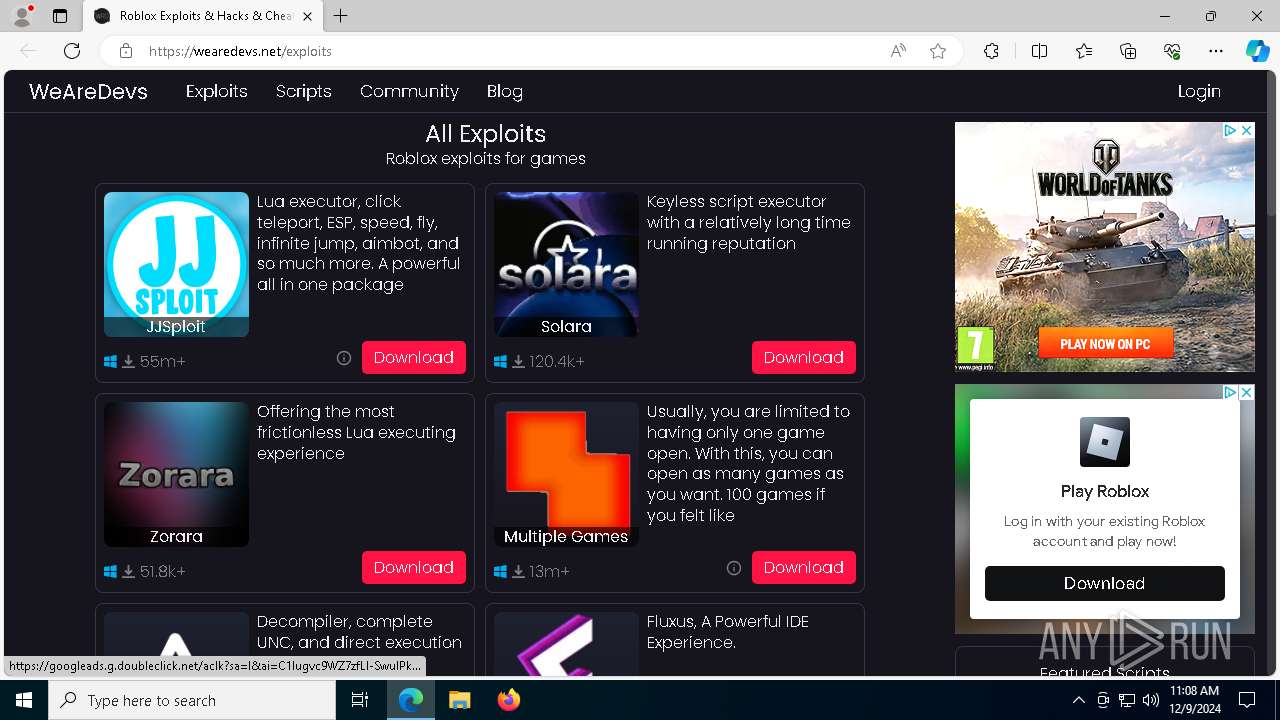The width and height of the screenshot is (1280, 720).
Task: Click 'Fluxus, A Powerful IDE Experience.' text
Action: pos(728,632)
